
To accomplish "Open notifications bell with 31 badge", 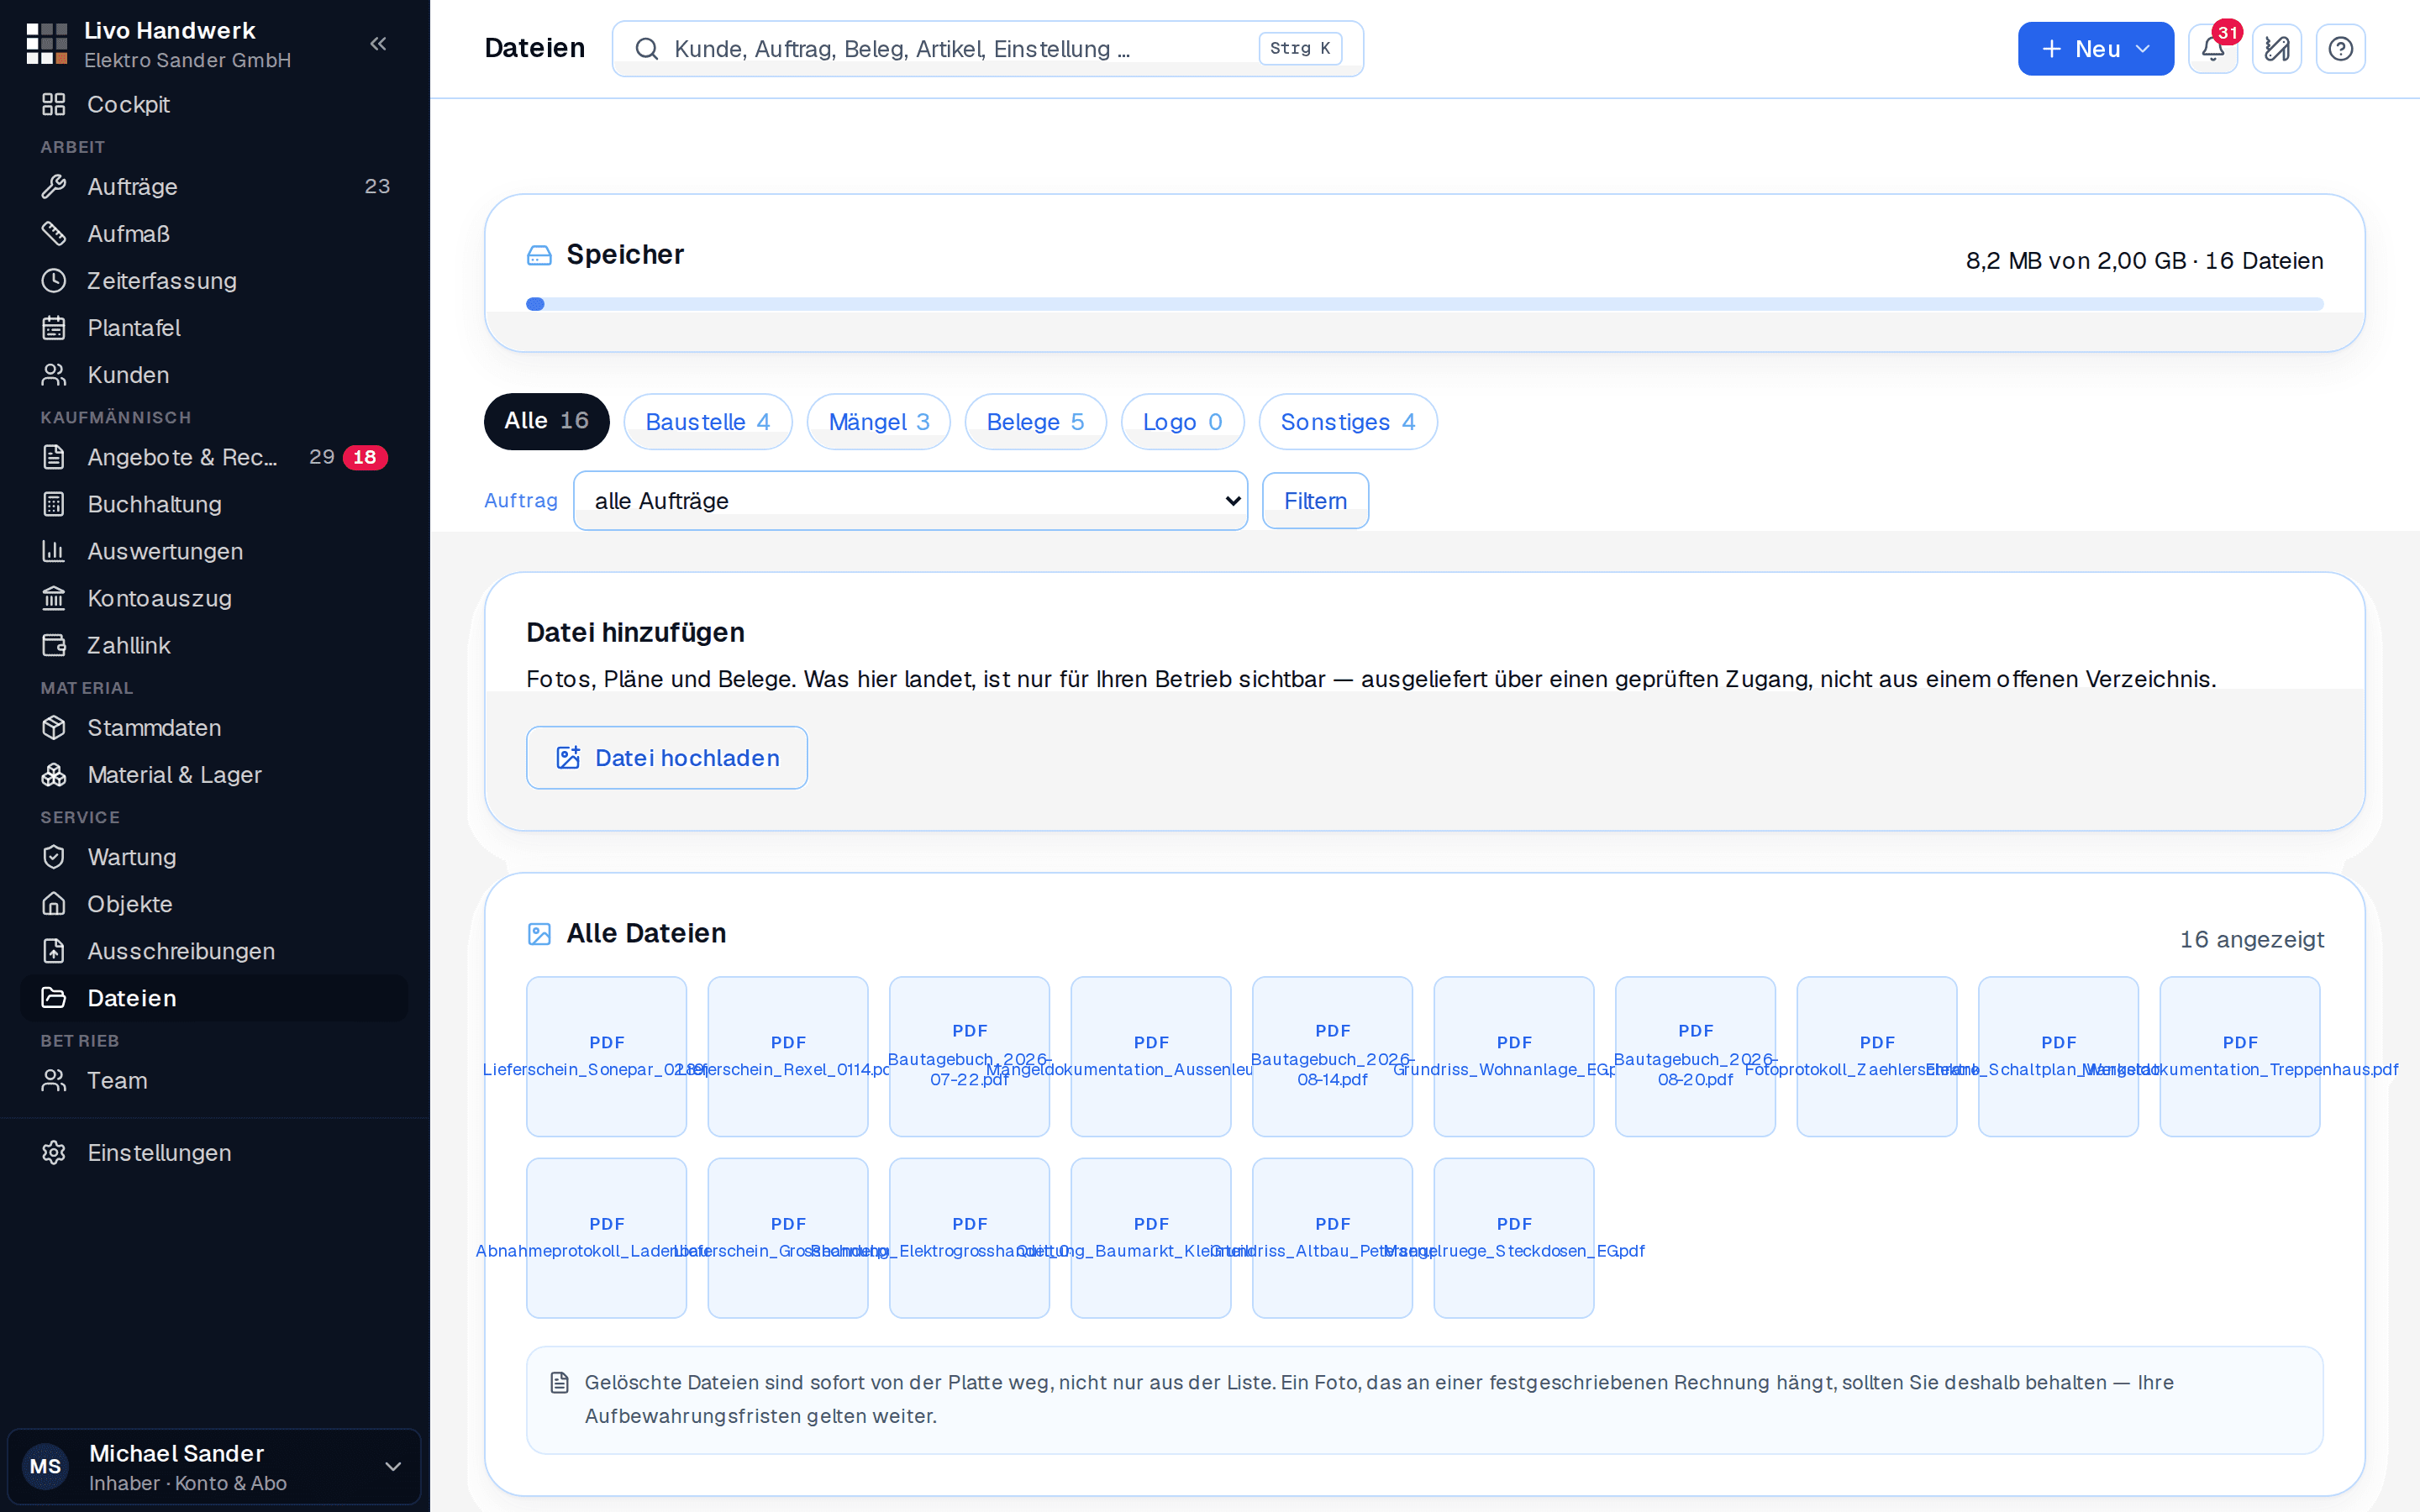I will pos(2213,49).
